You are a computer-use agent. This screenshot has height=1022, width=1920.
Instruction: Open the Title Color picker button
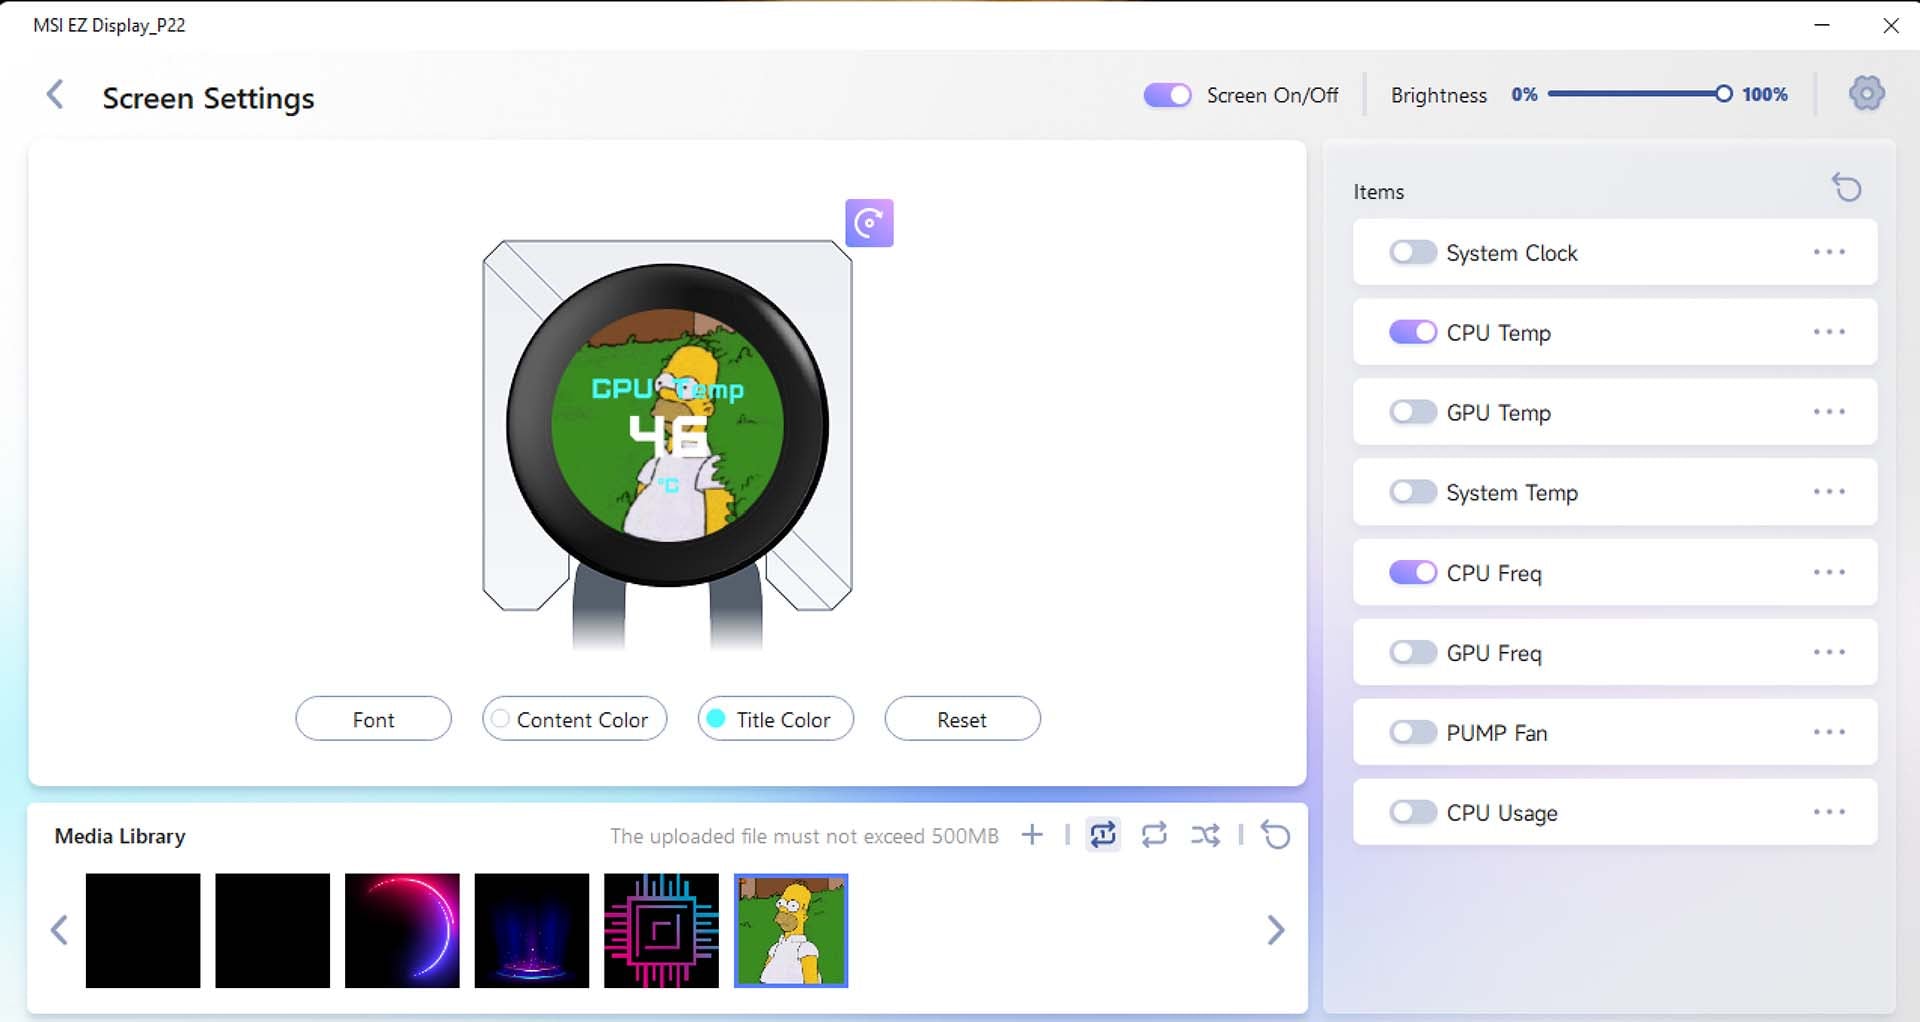775,719
